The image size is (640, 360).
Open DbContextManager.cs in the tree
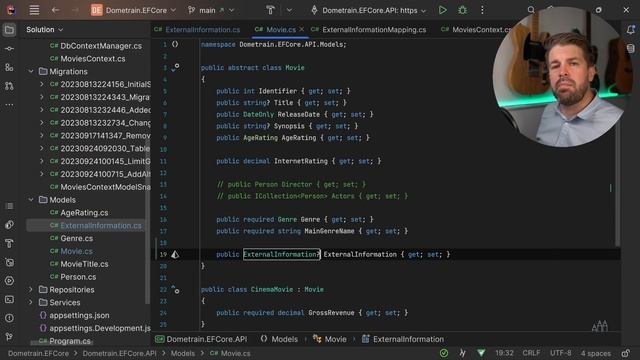(x=96, y=46)
